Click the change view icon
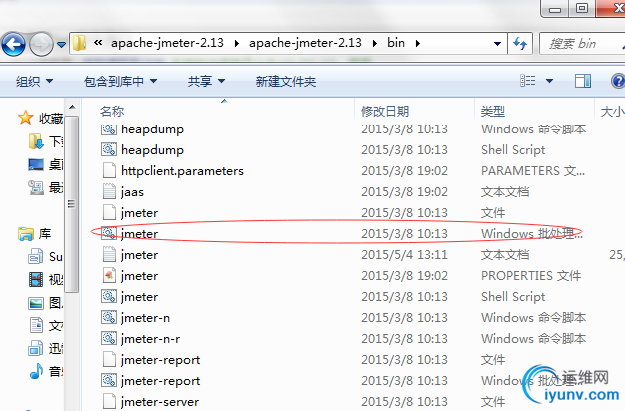The width and height of the screenshot is (625, 411). coord(527,81)
